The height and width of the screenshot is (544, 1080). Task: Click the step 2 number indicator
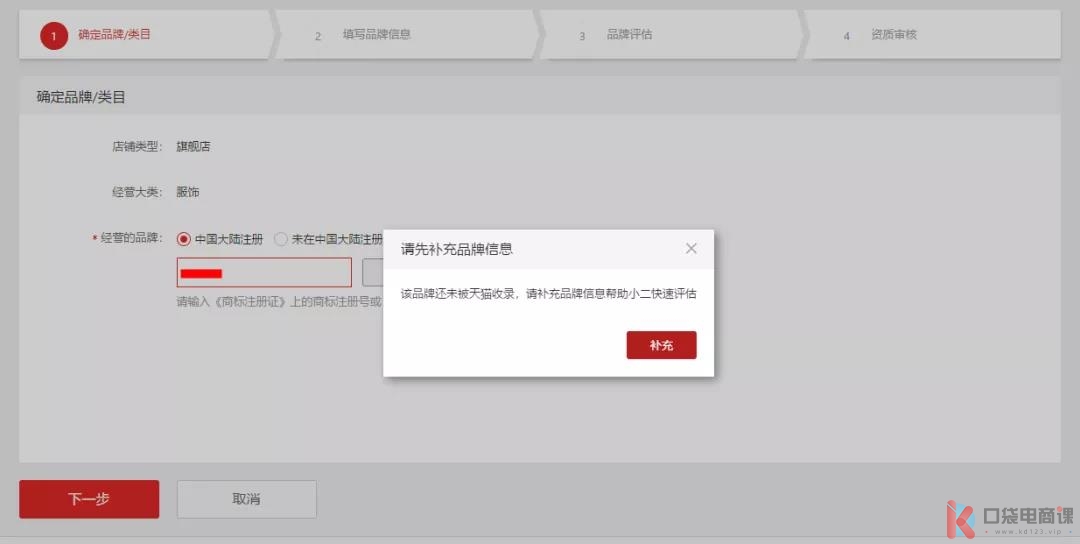coord(318,36)
